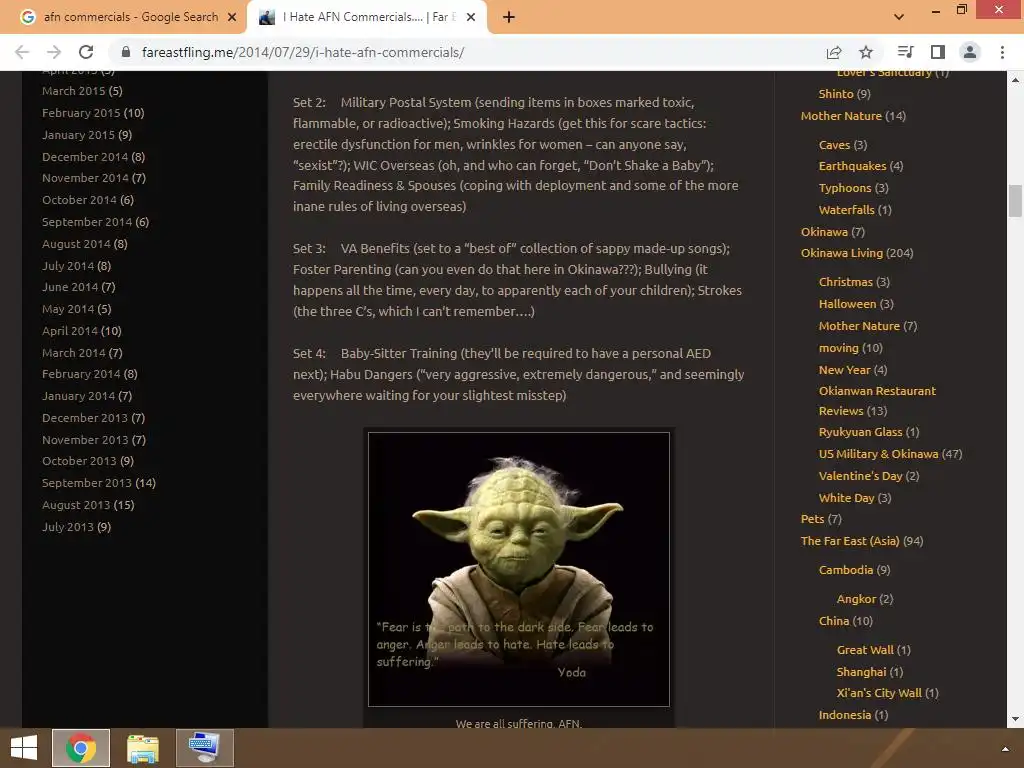This screenshot has height=768, width=1024.
Task: Open the Chrome profile avatar
Action: [970, 52]
